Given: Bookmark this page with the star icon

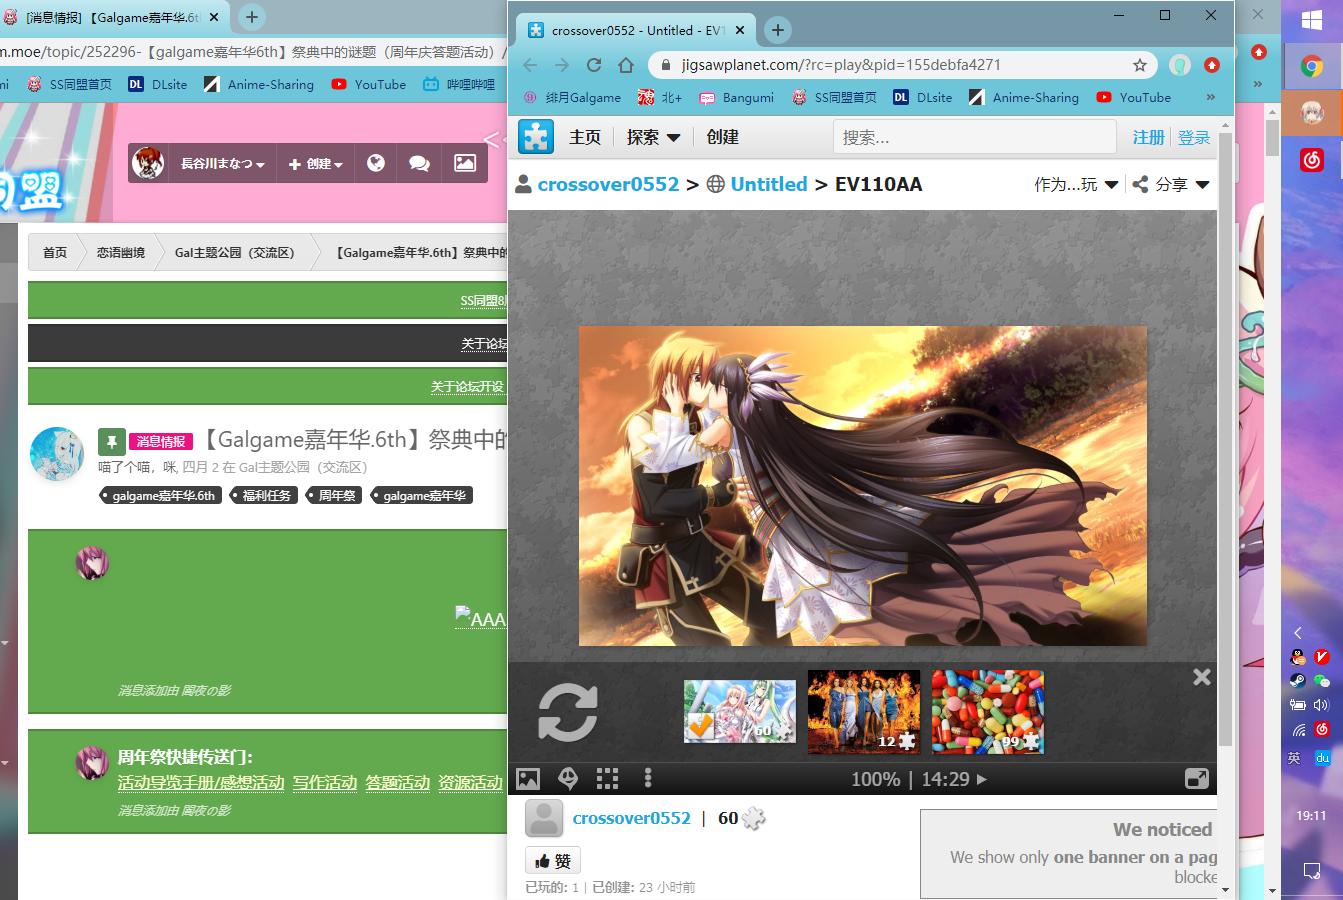Looking at the screenshot, I should tap(1140, 65).
